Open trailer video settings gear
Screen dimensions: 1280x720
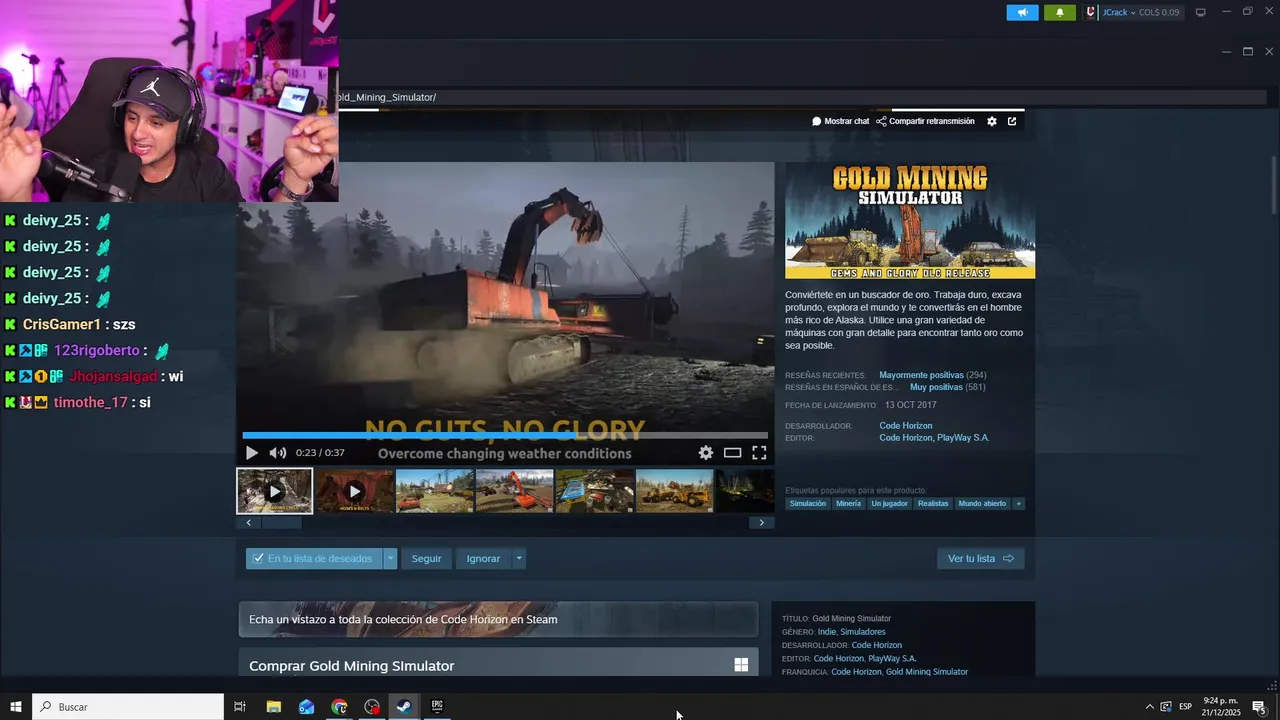[706, 453]
